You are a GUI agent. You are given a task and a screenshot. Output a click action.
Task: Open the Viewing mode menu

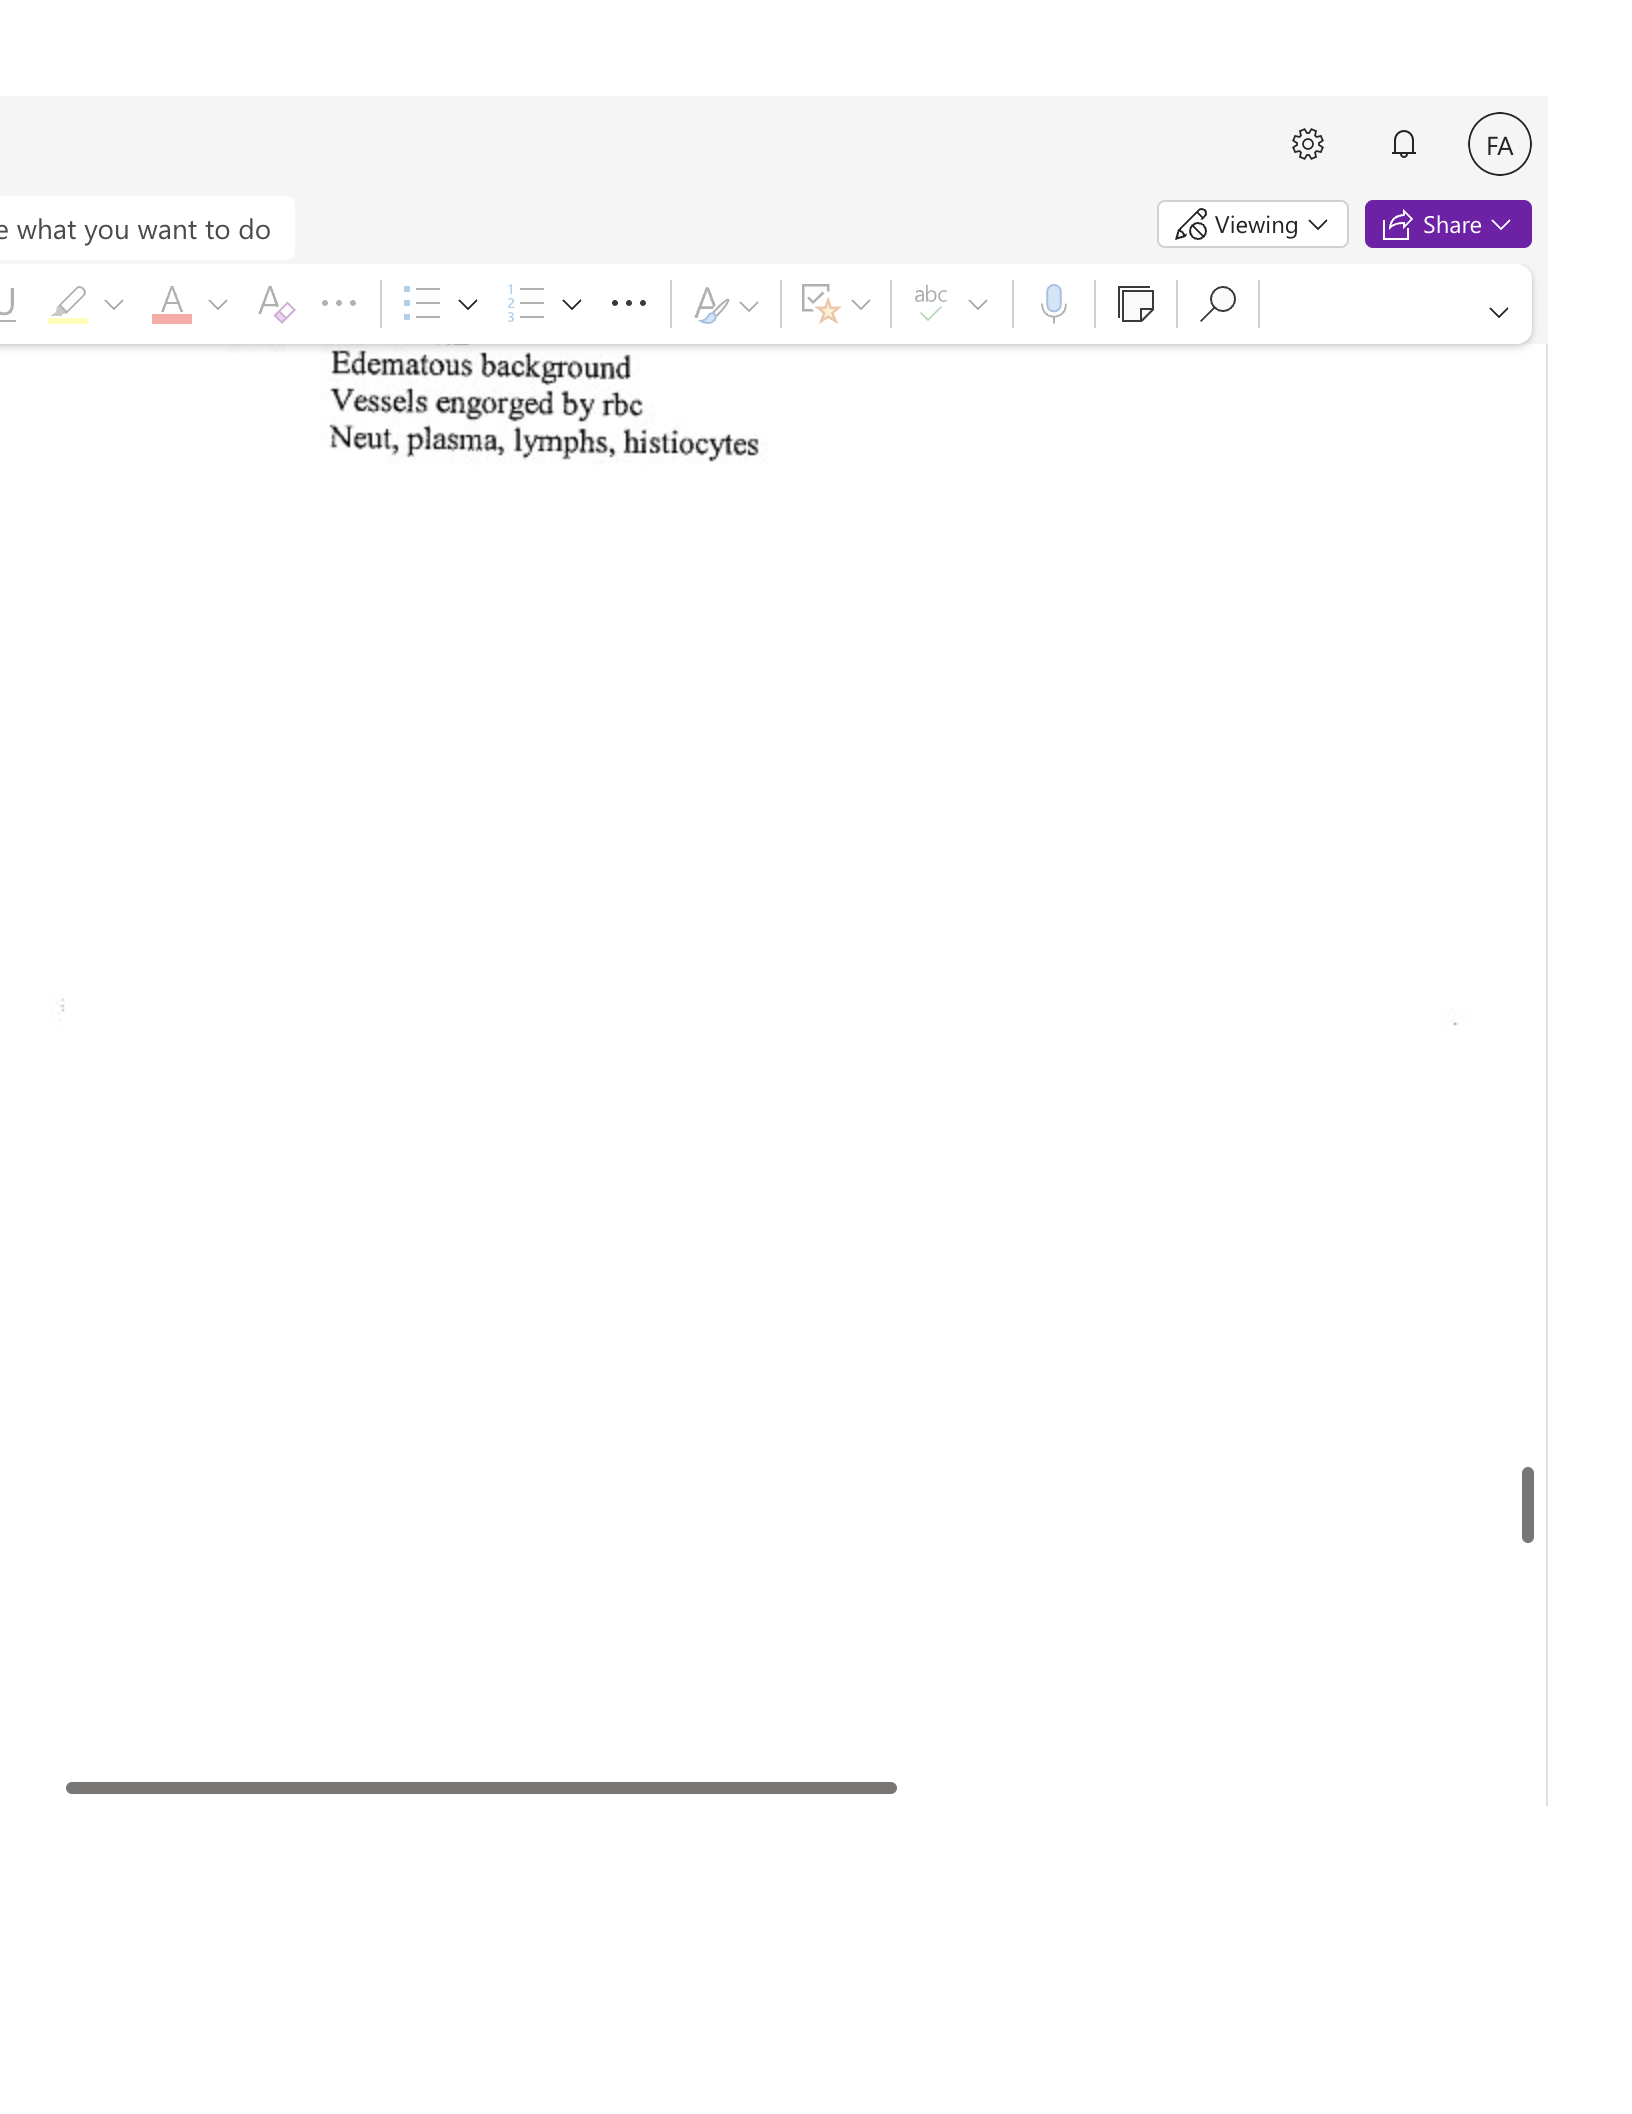1252,225
